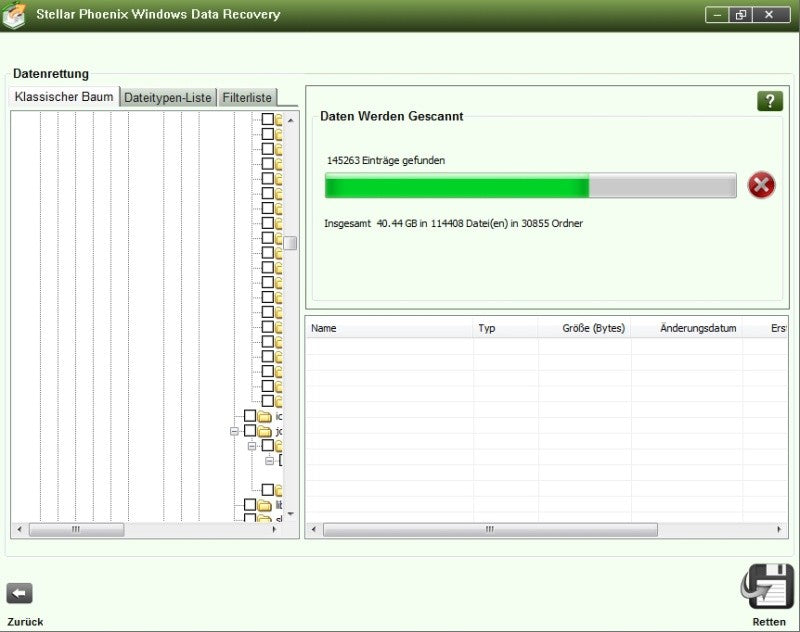Check the first subfolder checkbox under 'jc'

click(268, 445)
